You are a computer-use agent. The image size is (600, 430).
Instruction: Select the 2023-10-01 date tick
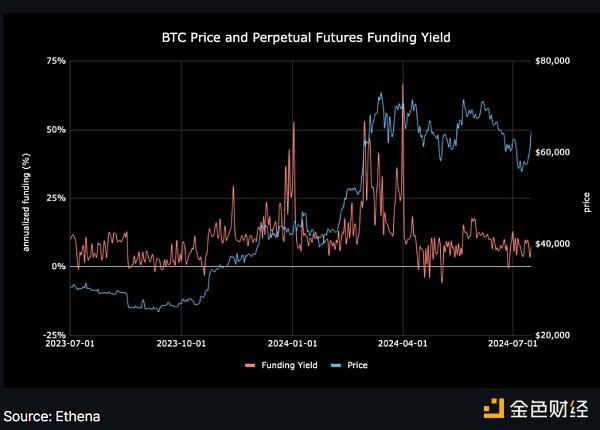coord(181,344)
